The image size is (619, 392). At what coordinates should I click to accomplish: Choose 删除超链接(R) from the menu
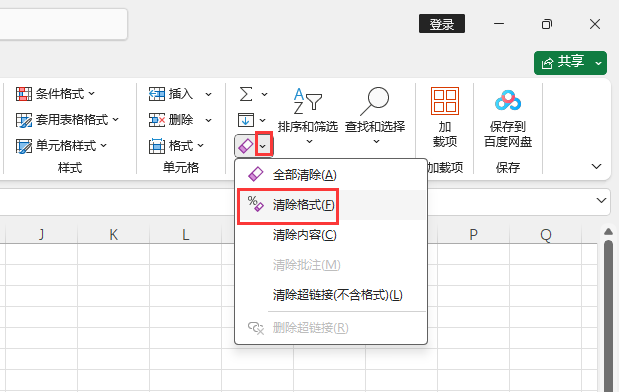[x=331, y=328]
